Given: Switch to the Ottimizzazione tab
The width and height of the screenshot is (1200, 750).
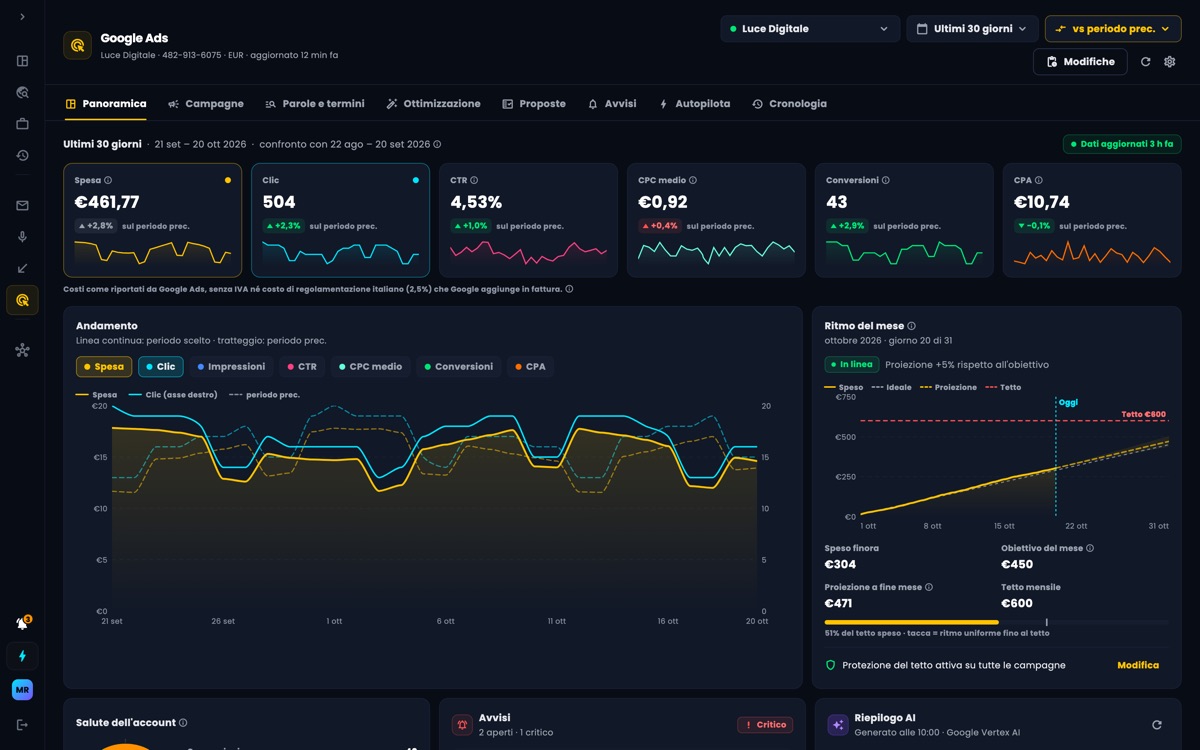Looking at the screenshot, I should [x=433, y=104].
